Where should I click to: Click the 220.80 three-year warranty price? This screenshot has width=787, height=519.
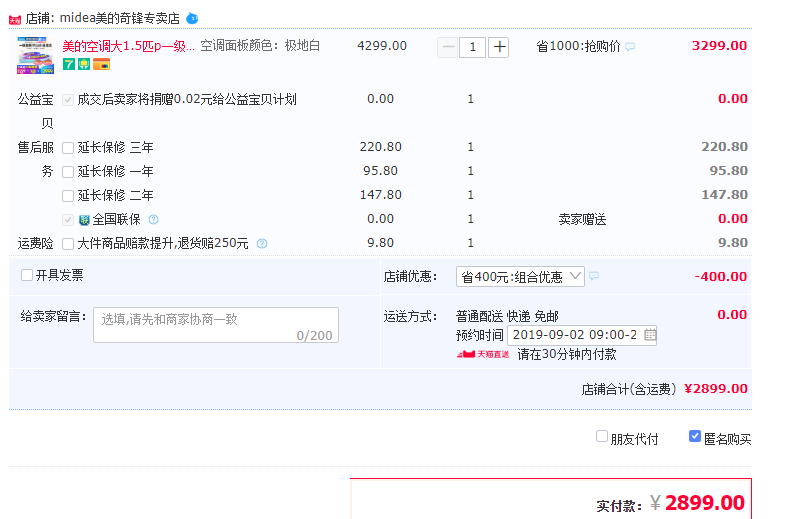click(x=380, y=147)
